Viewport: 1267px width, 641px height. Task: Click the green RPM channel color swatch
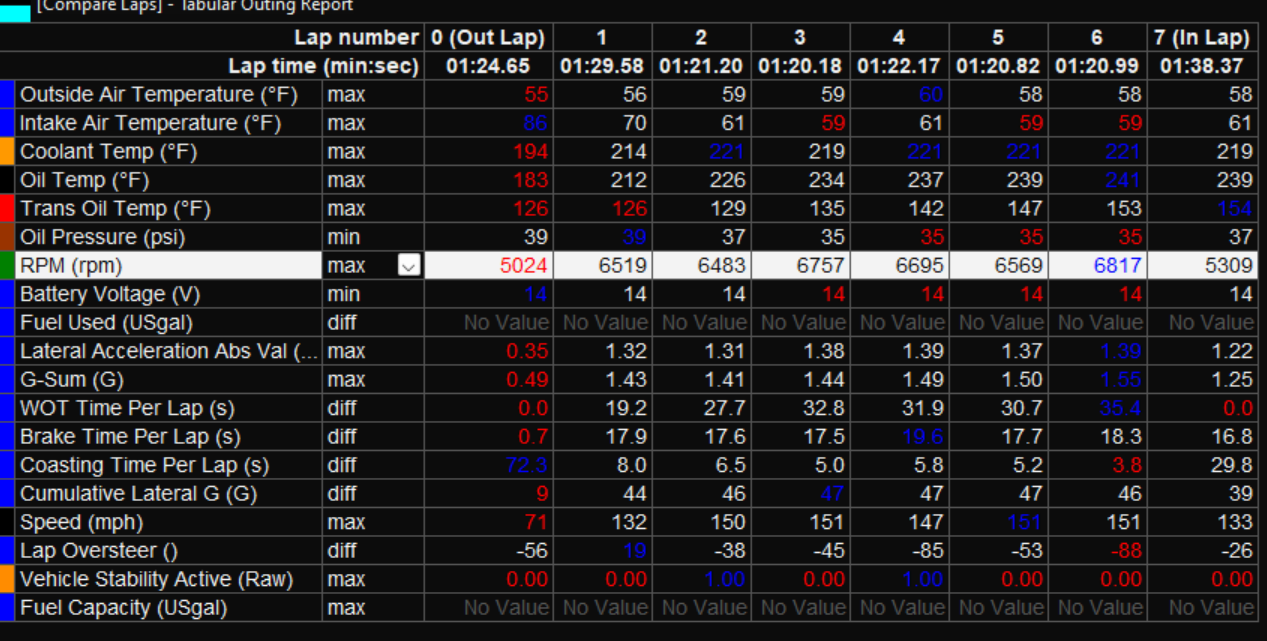(7, 266)
